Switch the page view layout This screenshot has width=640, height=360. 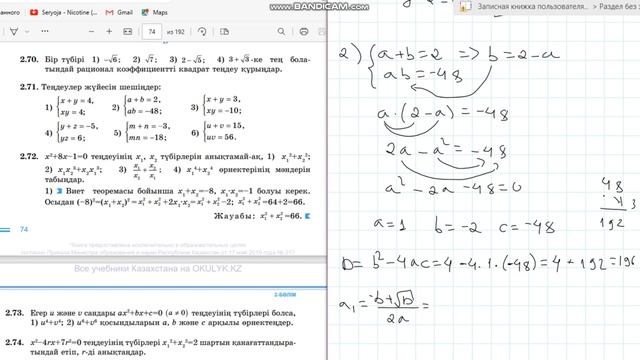[224, 31]
